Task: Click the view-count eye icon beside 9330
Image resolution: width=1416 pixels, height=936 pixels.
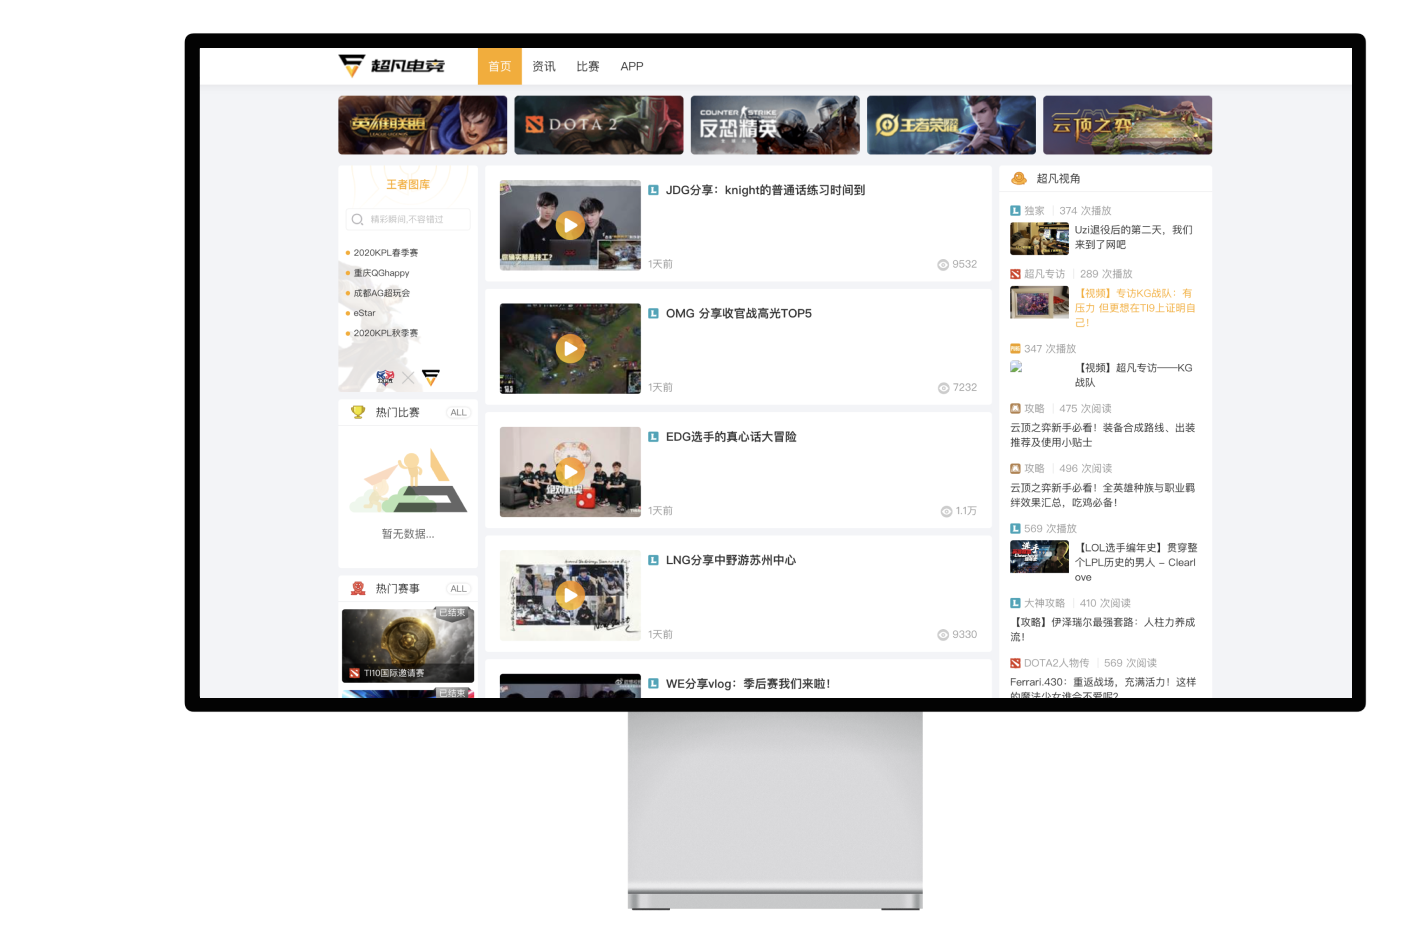Action: (x=943, y=635)
